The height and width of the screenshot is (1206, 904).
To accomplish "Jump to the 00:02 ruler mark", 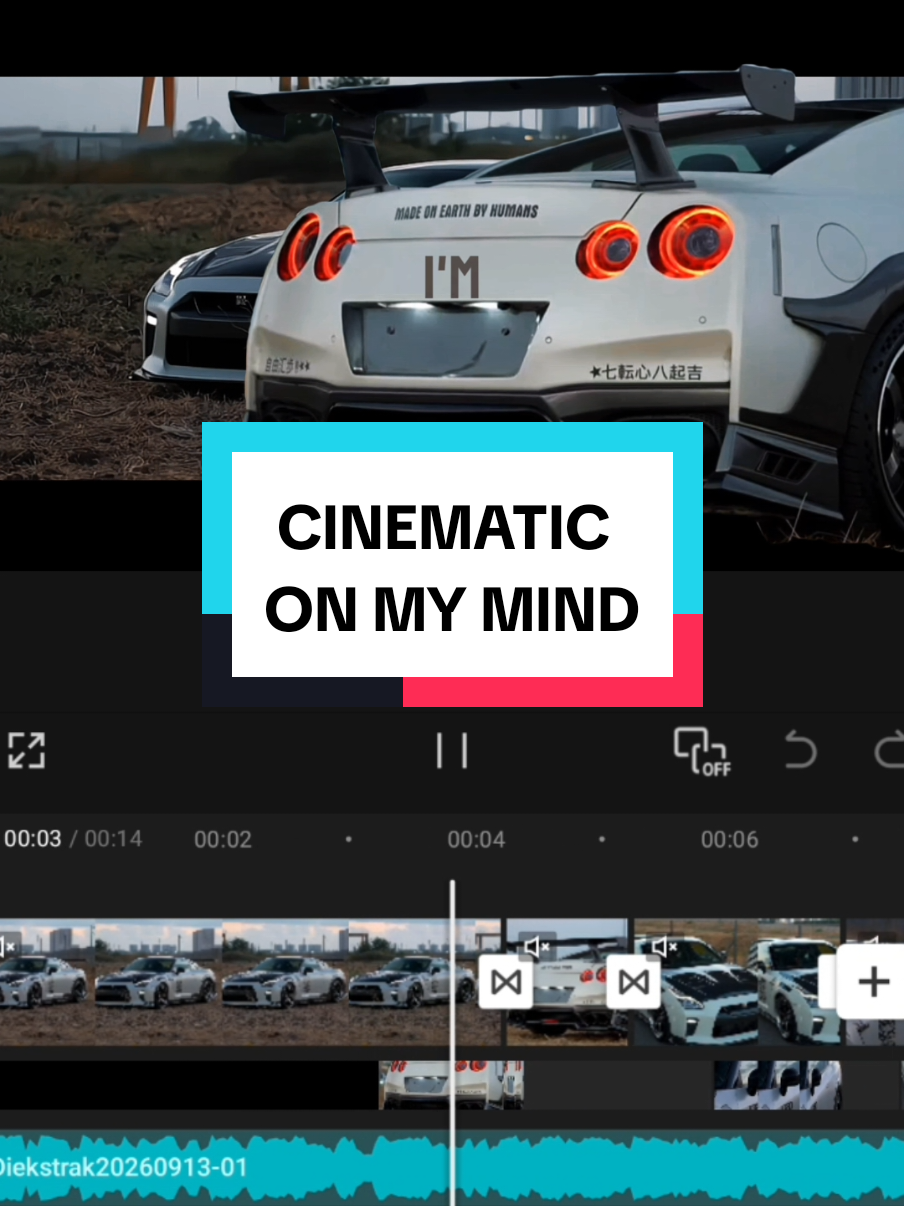I will (x=223, y=839).
